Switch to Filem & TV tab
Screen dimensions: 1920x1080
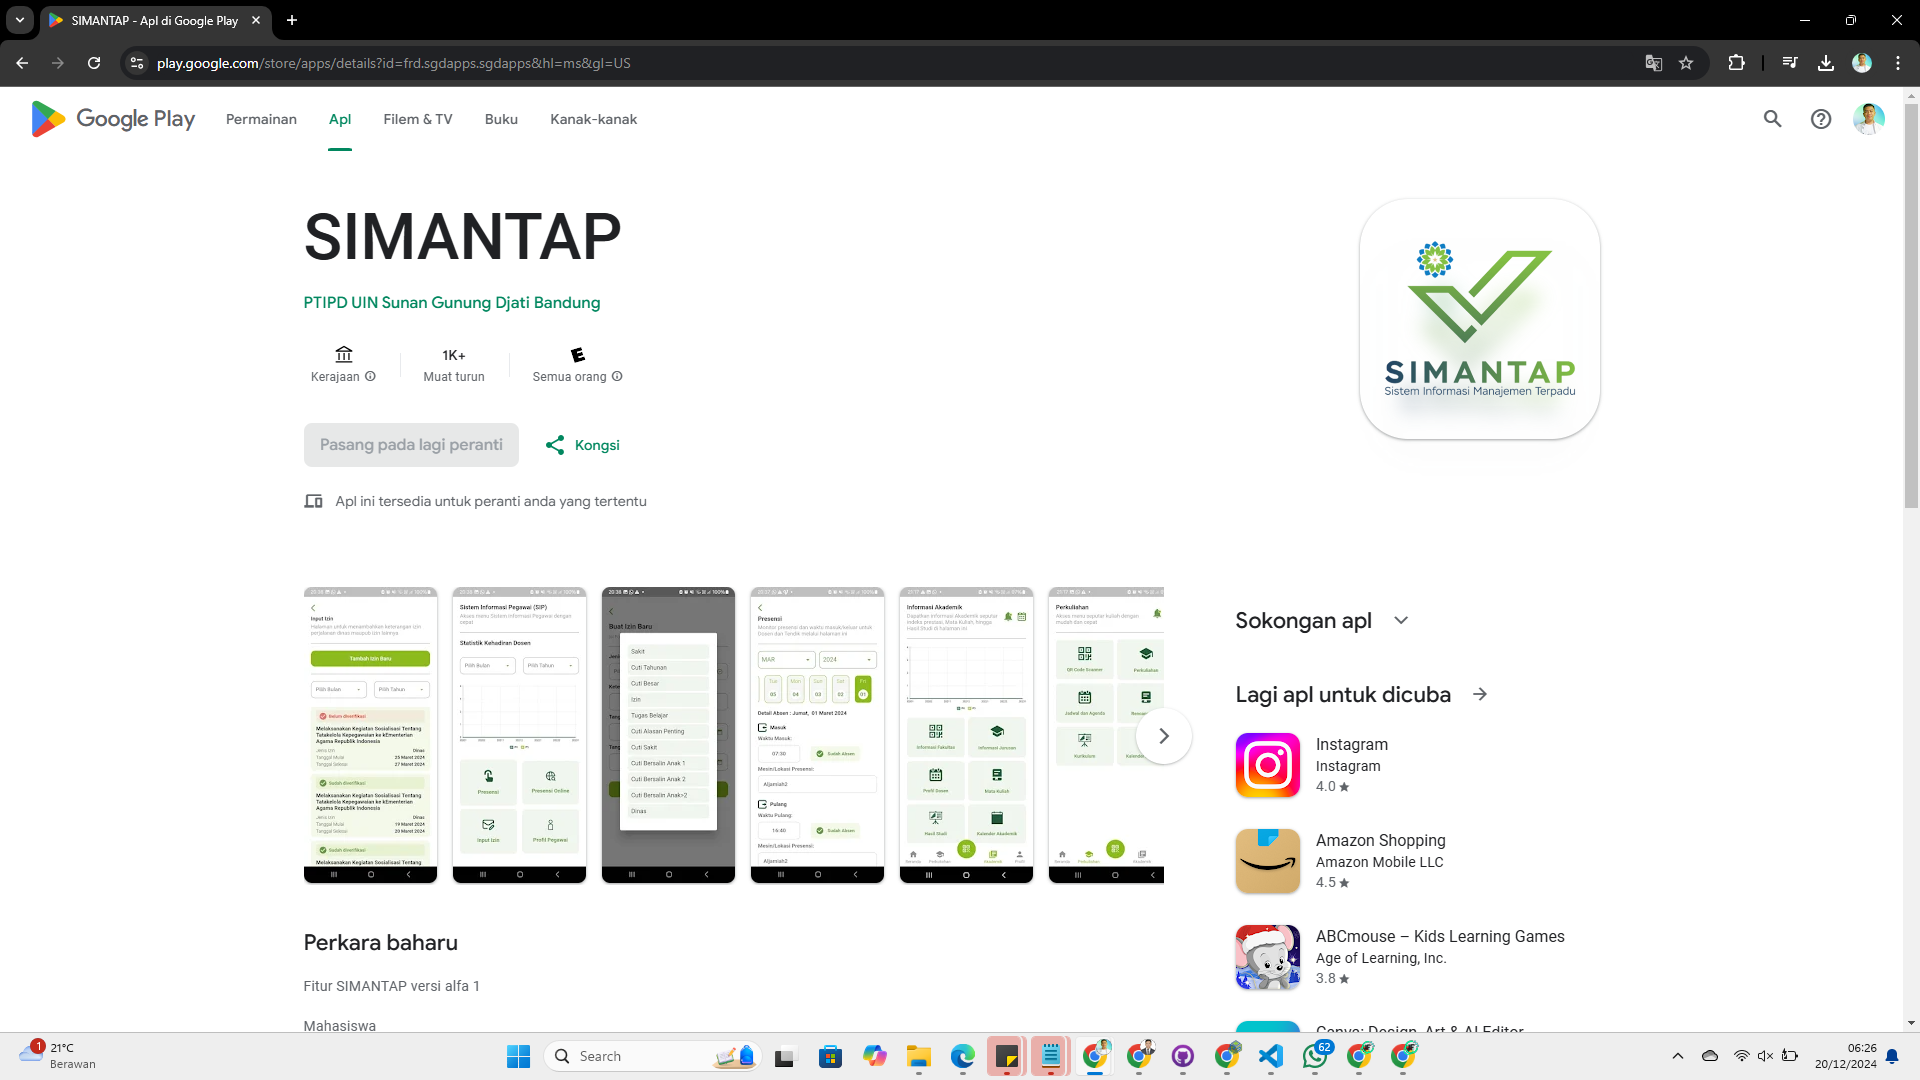pos(418,119)
